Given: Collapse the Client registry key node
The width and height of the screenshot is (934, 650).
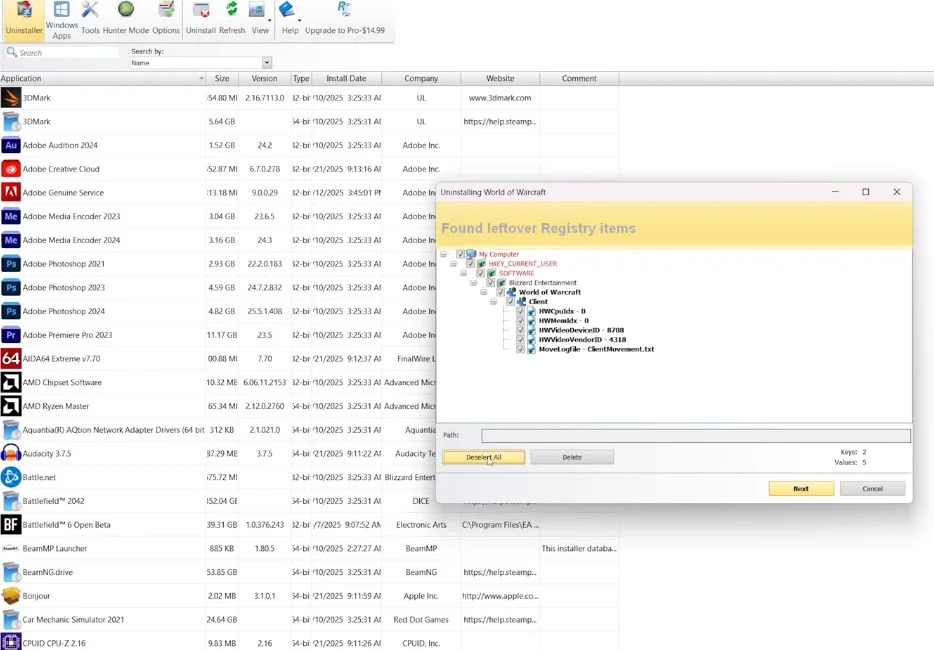Looking at the screenshot, I should 494,302.
